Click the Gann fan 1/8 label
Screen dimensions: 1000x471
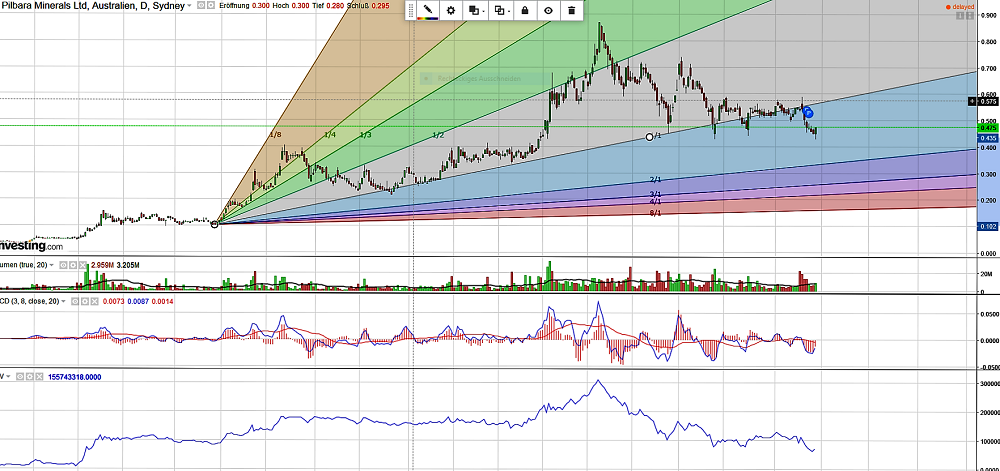point(276,135)
